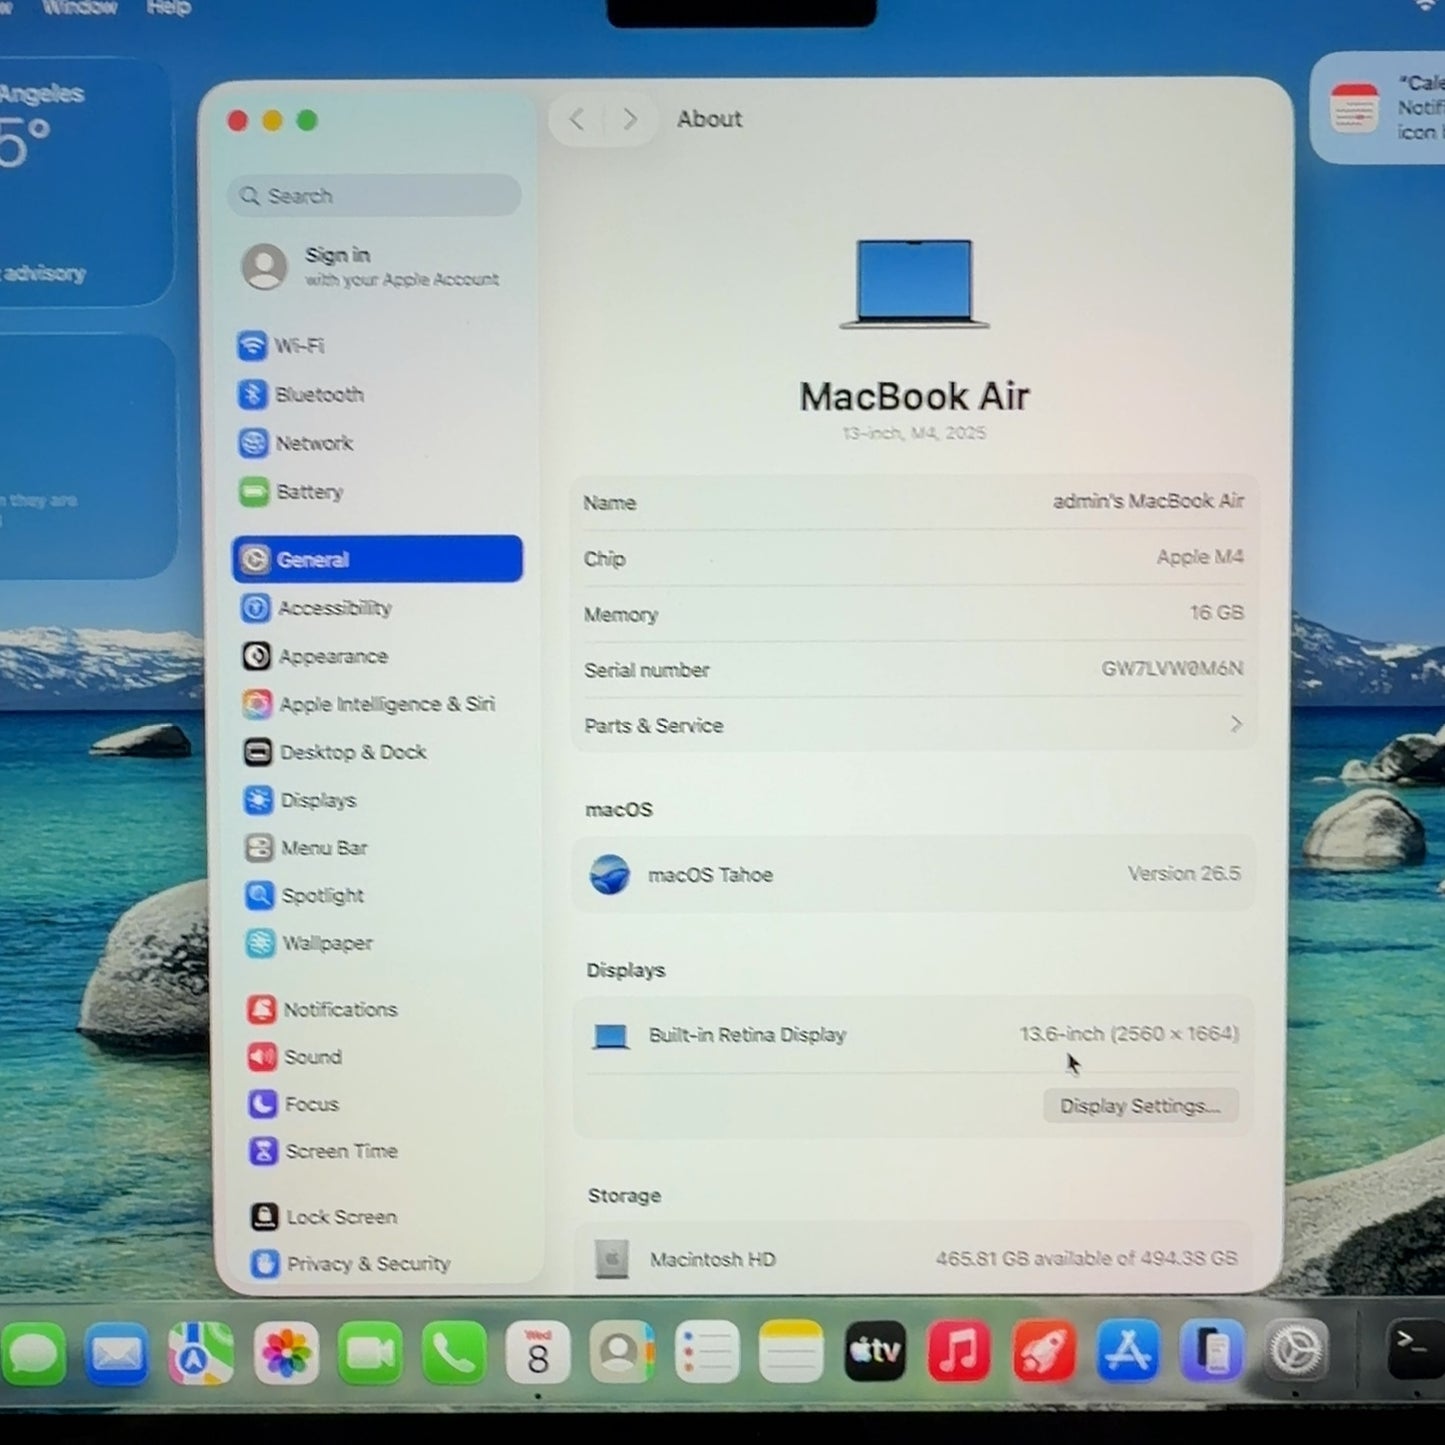Viewport: 1445px width, 1445px height.
Task: Open the Window menu
Action: tap(79, 8)
